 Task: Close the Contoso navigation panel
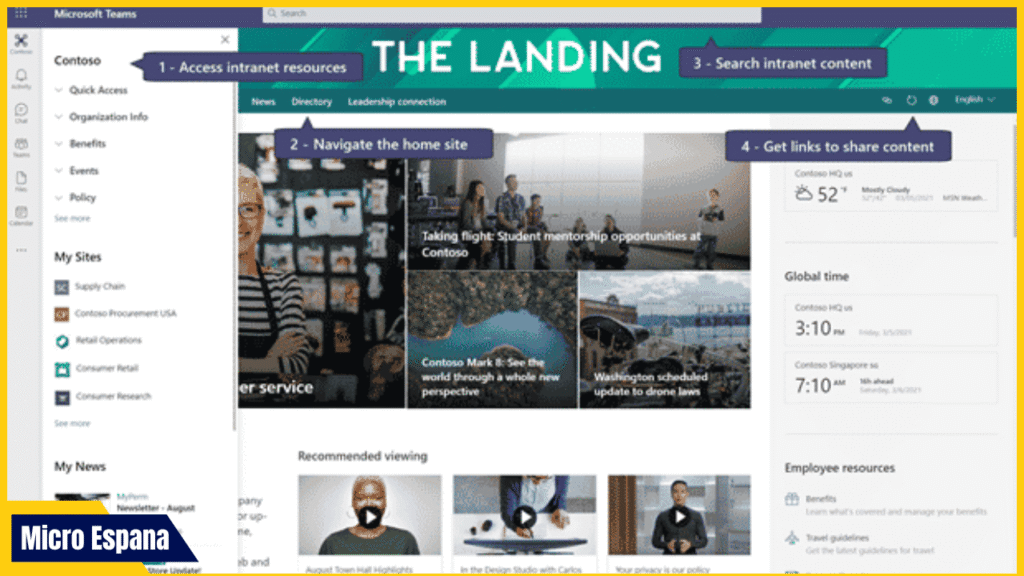[x=225, y=40]
